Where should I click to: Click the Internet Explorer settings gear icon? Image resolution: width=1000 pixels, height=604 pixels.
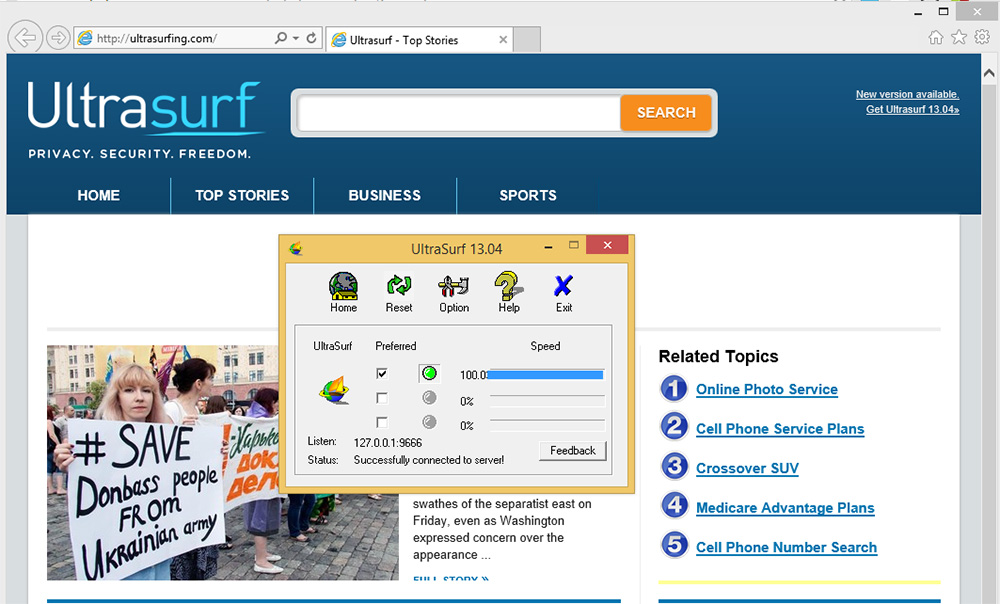(981, 36)
